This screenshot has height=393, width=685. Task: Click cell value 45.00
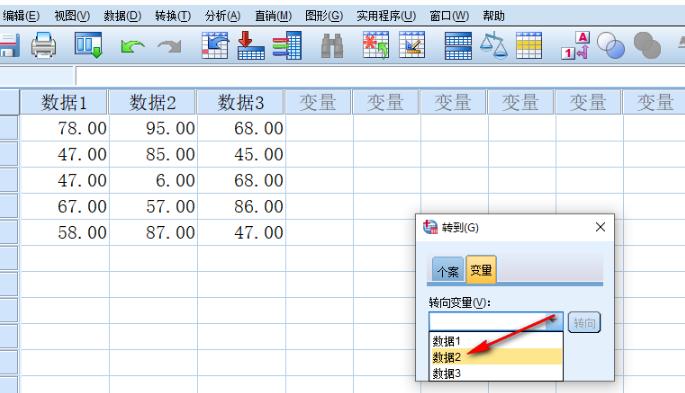click(242, 154)
